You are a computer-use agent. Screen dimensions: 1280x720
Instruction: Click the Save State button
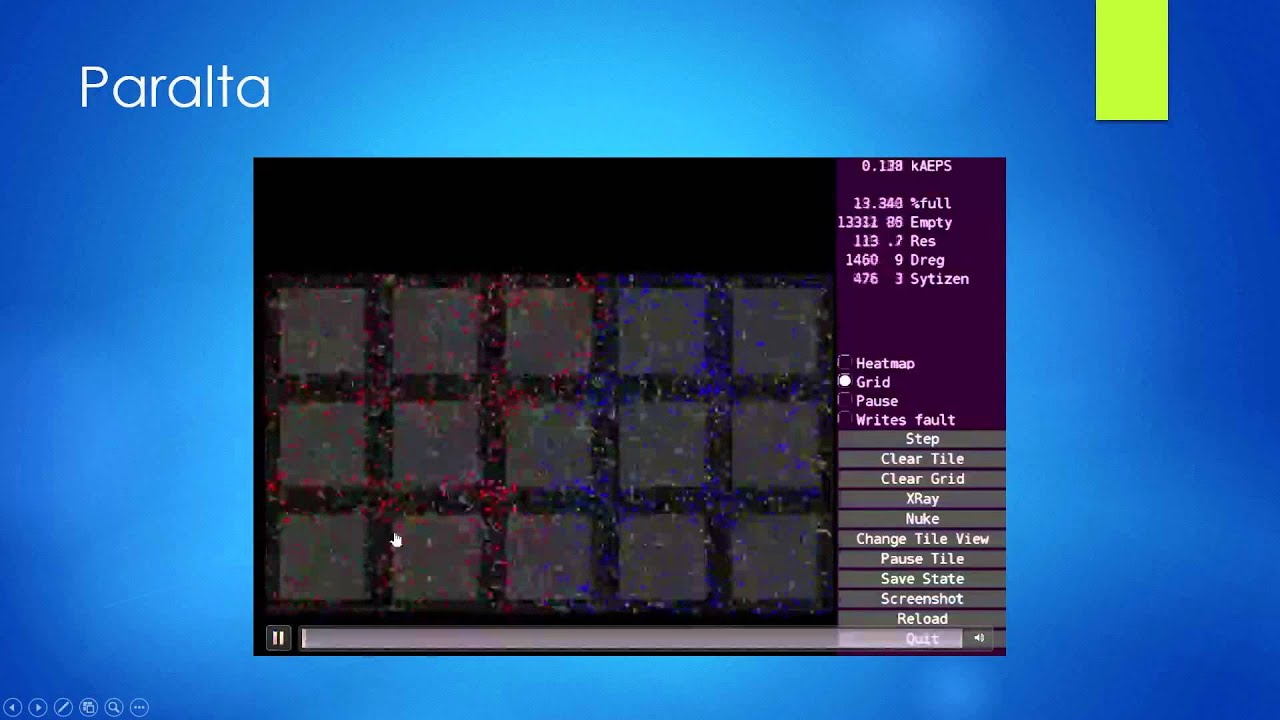coord(922,579)
